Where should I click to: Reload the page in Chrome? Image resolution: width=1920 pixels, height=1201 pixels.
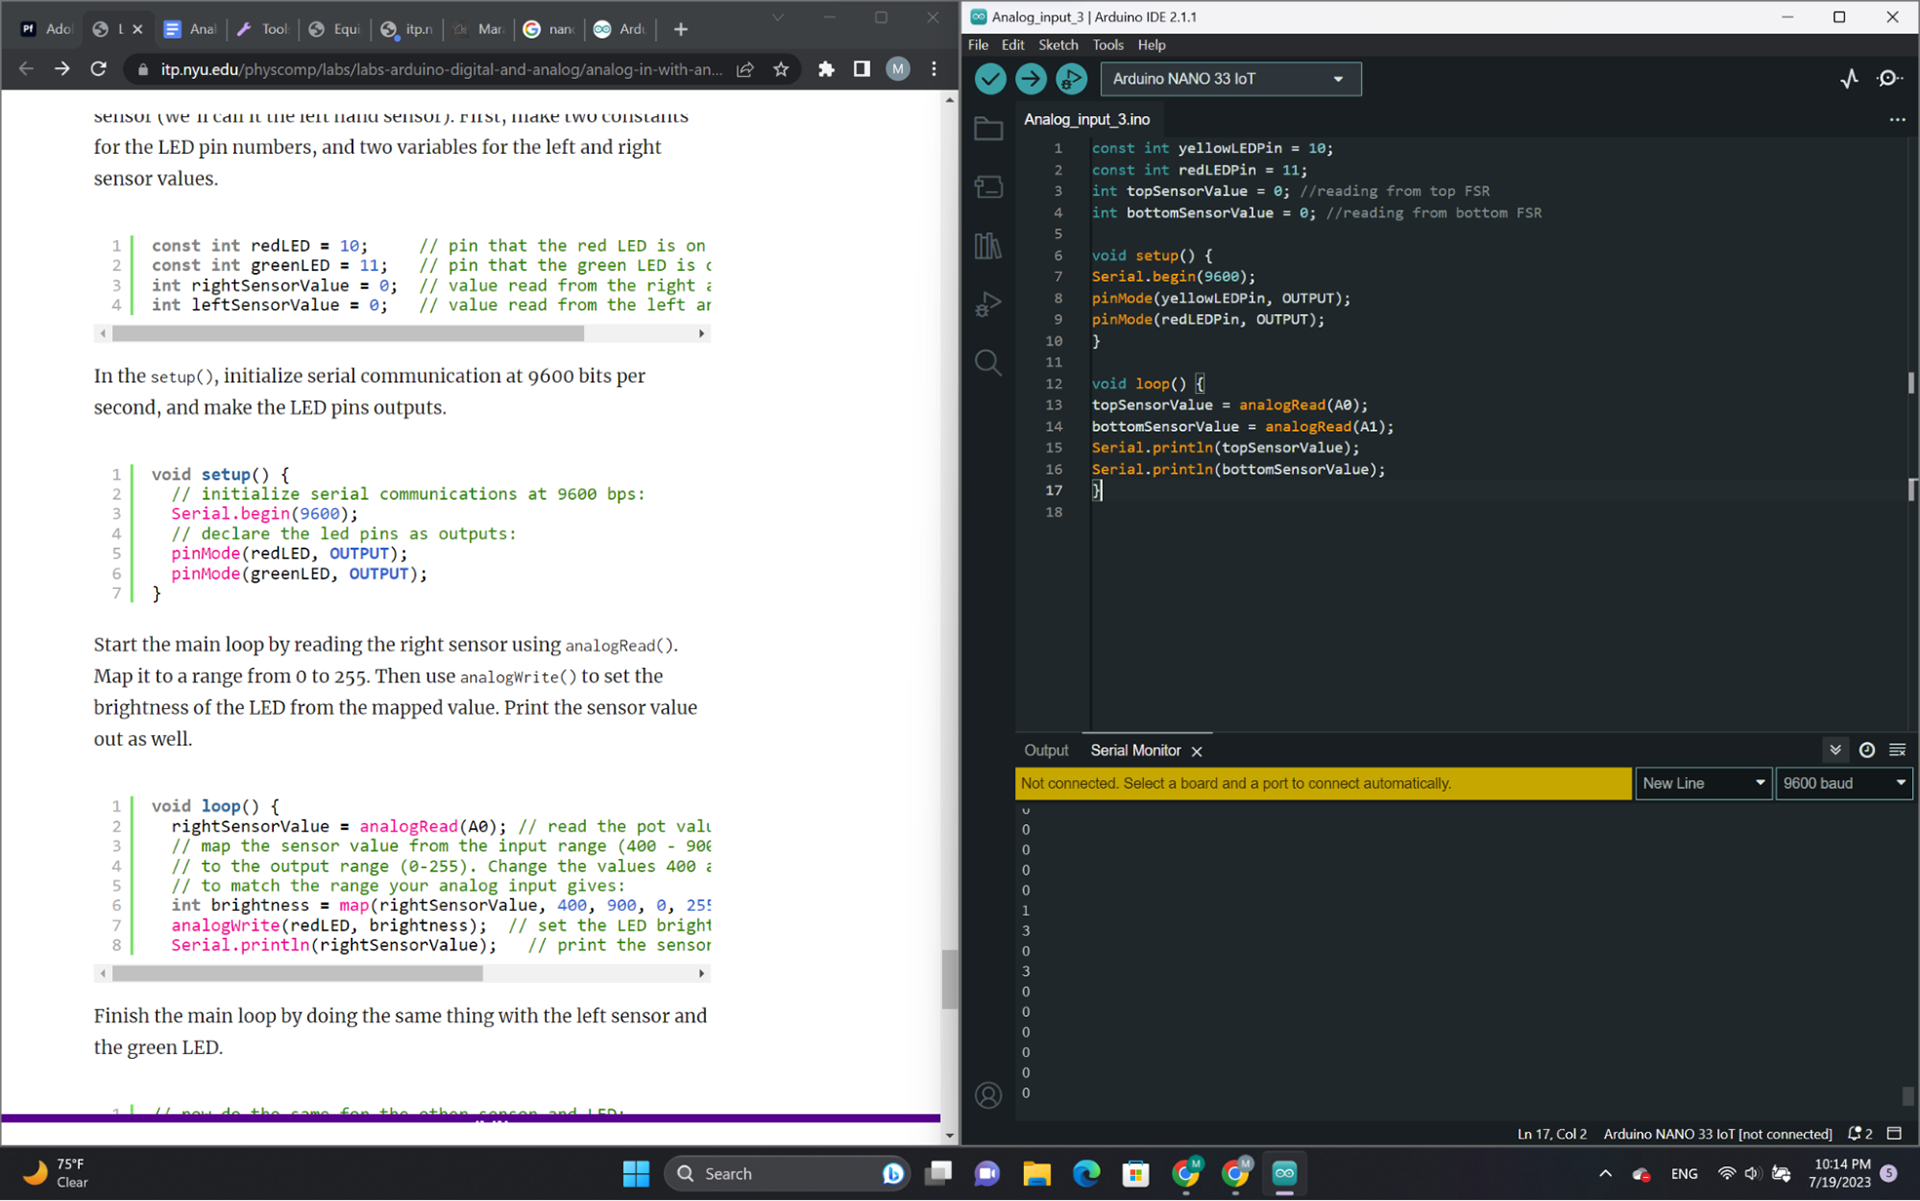98,69
